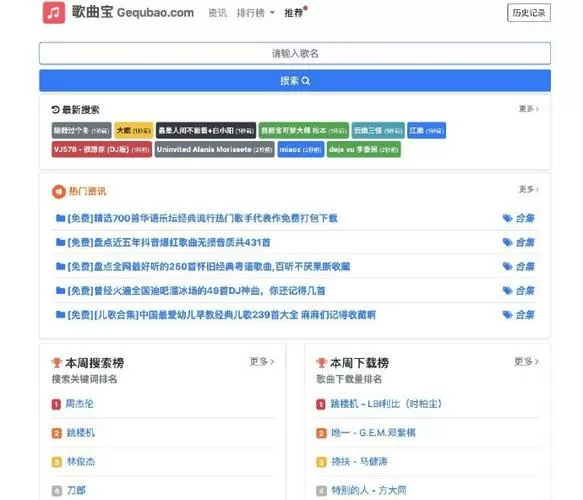Click folder icon beside 抖音爆红歌曲 article
Screen dimensions: 583x500
click(x=60, y=242)
